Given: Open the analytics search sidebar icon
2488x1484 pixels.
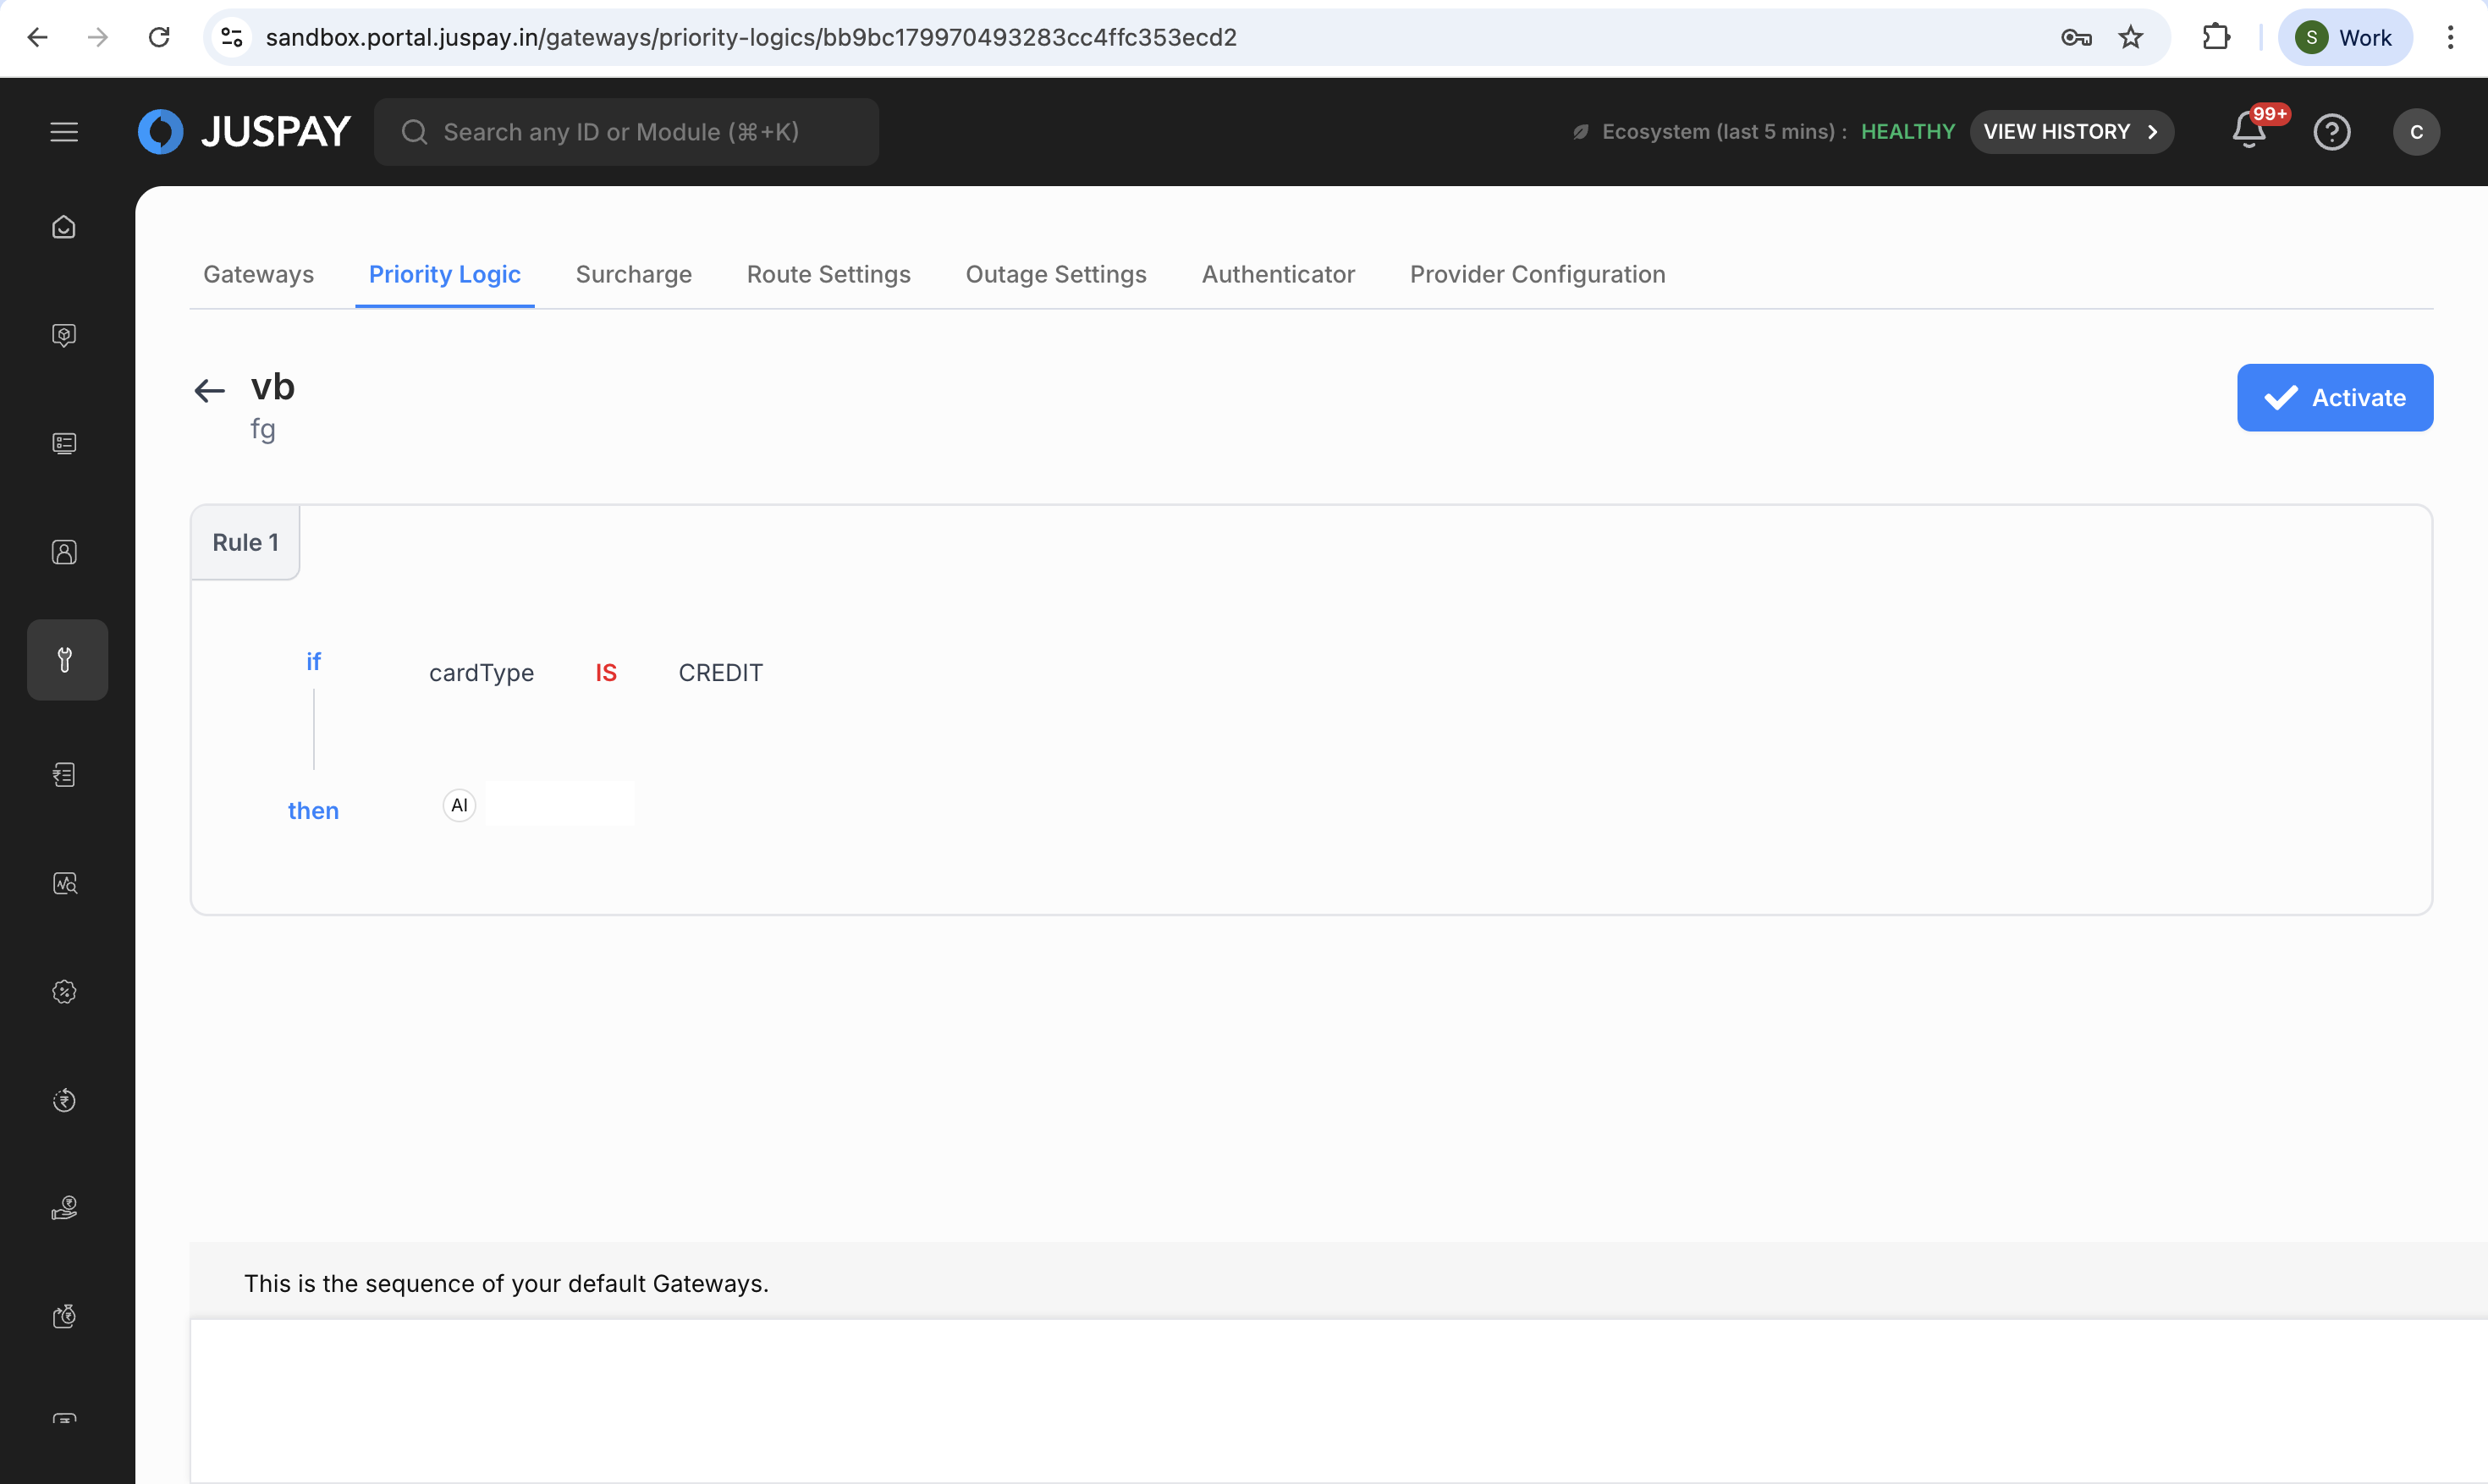Looking at the screenshot, I should coord(64,884).
